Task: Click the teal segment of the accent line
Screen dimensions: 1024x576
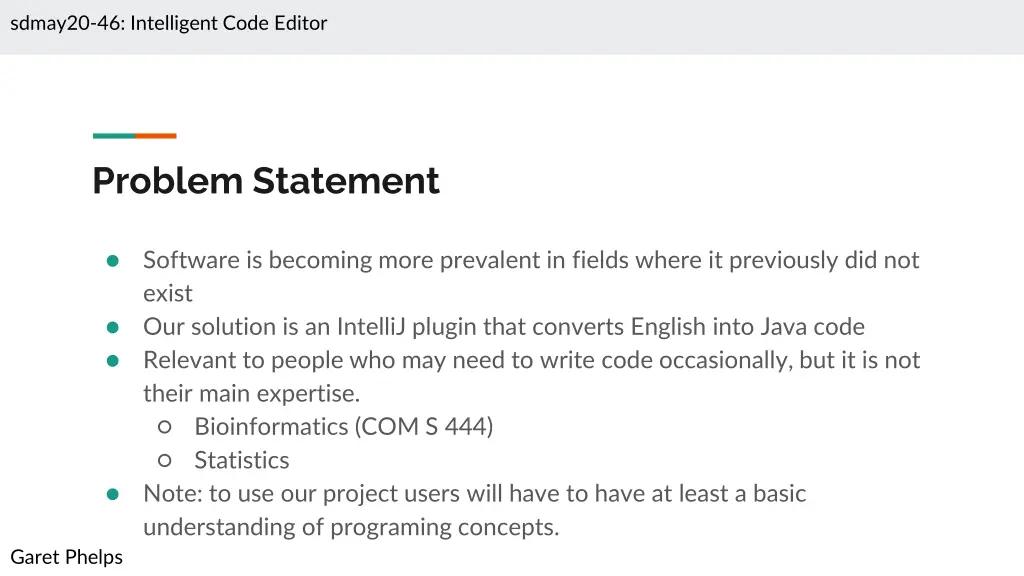Action: [x=114, y=135]
